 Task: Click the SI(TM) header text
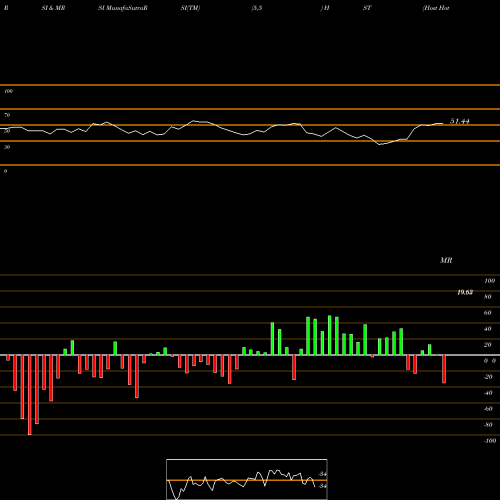pos(190,8)
